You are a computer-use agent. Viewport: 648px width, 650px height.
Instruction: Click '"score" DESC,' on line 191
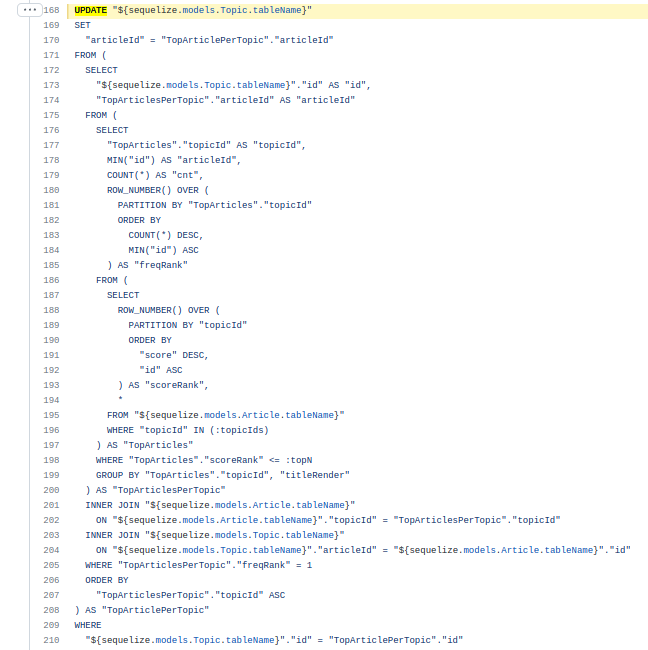[x=174, y=355]
